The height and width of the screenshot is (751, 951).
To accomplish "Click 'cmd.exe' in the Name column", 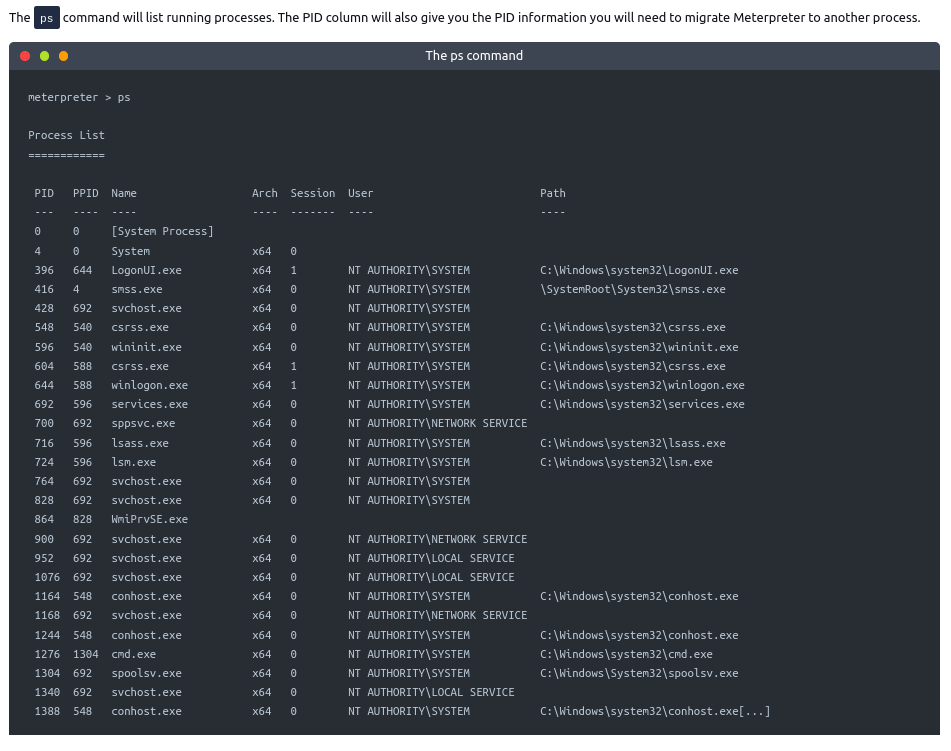I will [x=134, y=655].
